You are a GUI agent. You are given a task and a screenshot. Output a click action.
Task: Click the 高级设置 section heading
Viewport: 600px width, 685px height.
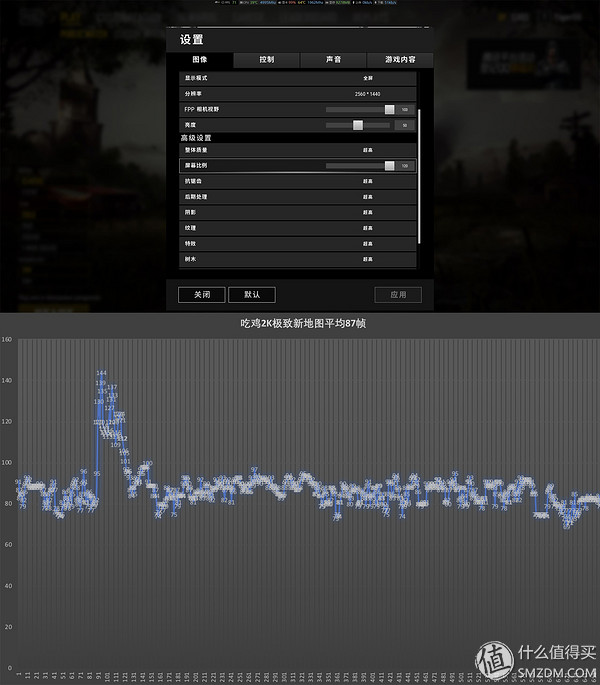(196, 138)
